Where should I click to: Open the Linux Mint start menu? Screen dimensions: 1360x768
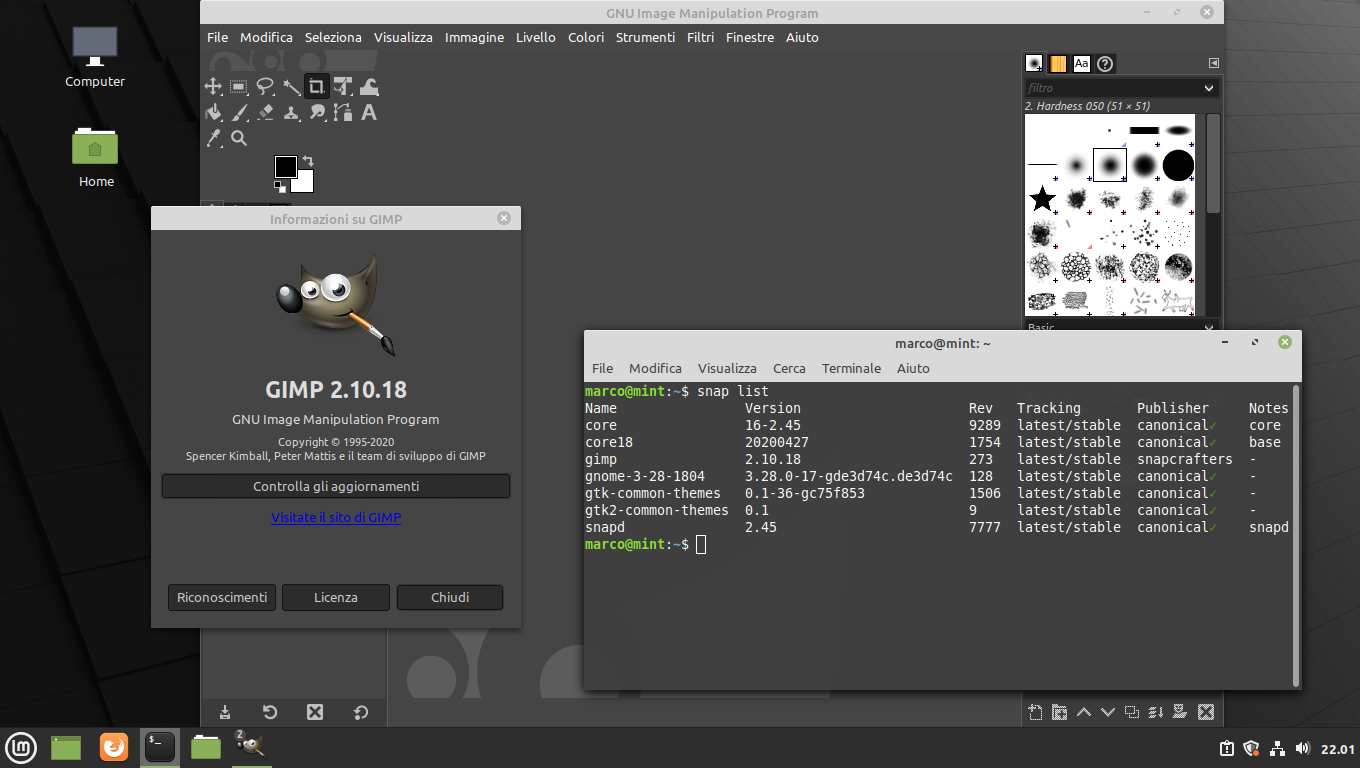[21, 746]
